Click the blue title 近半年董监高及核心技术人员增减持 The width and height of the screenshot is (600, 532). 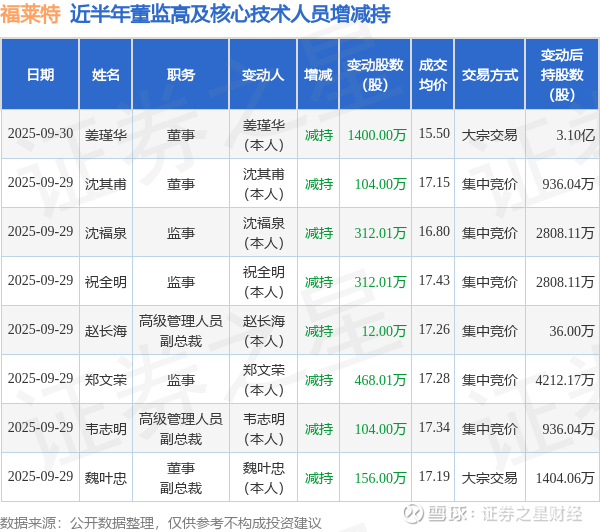[230, 14]
